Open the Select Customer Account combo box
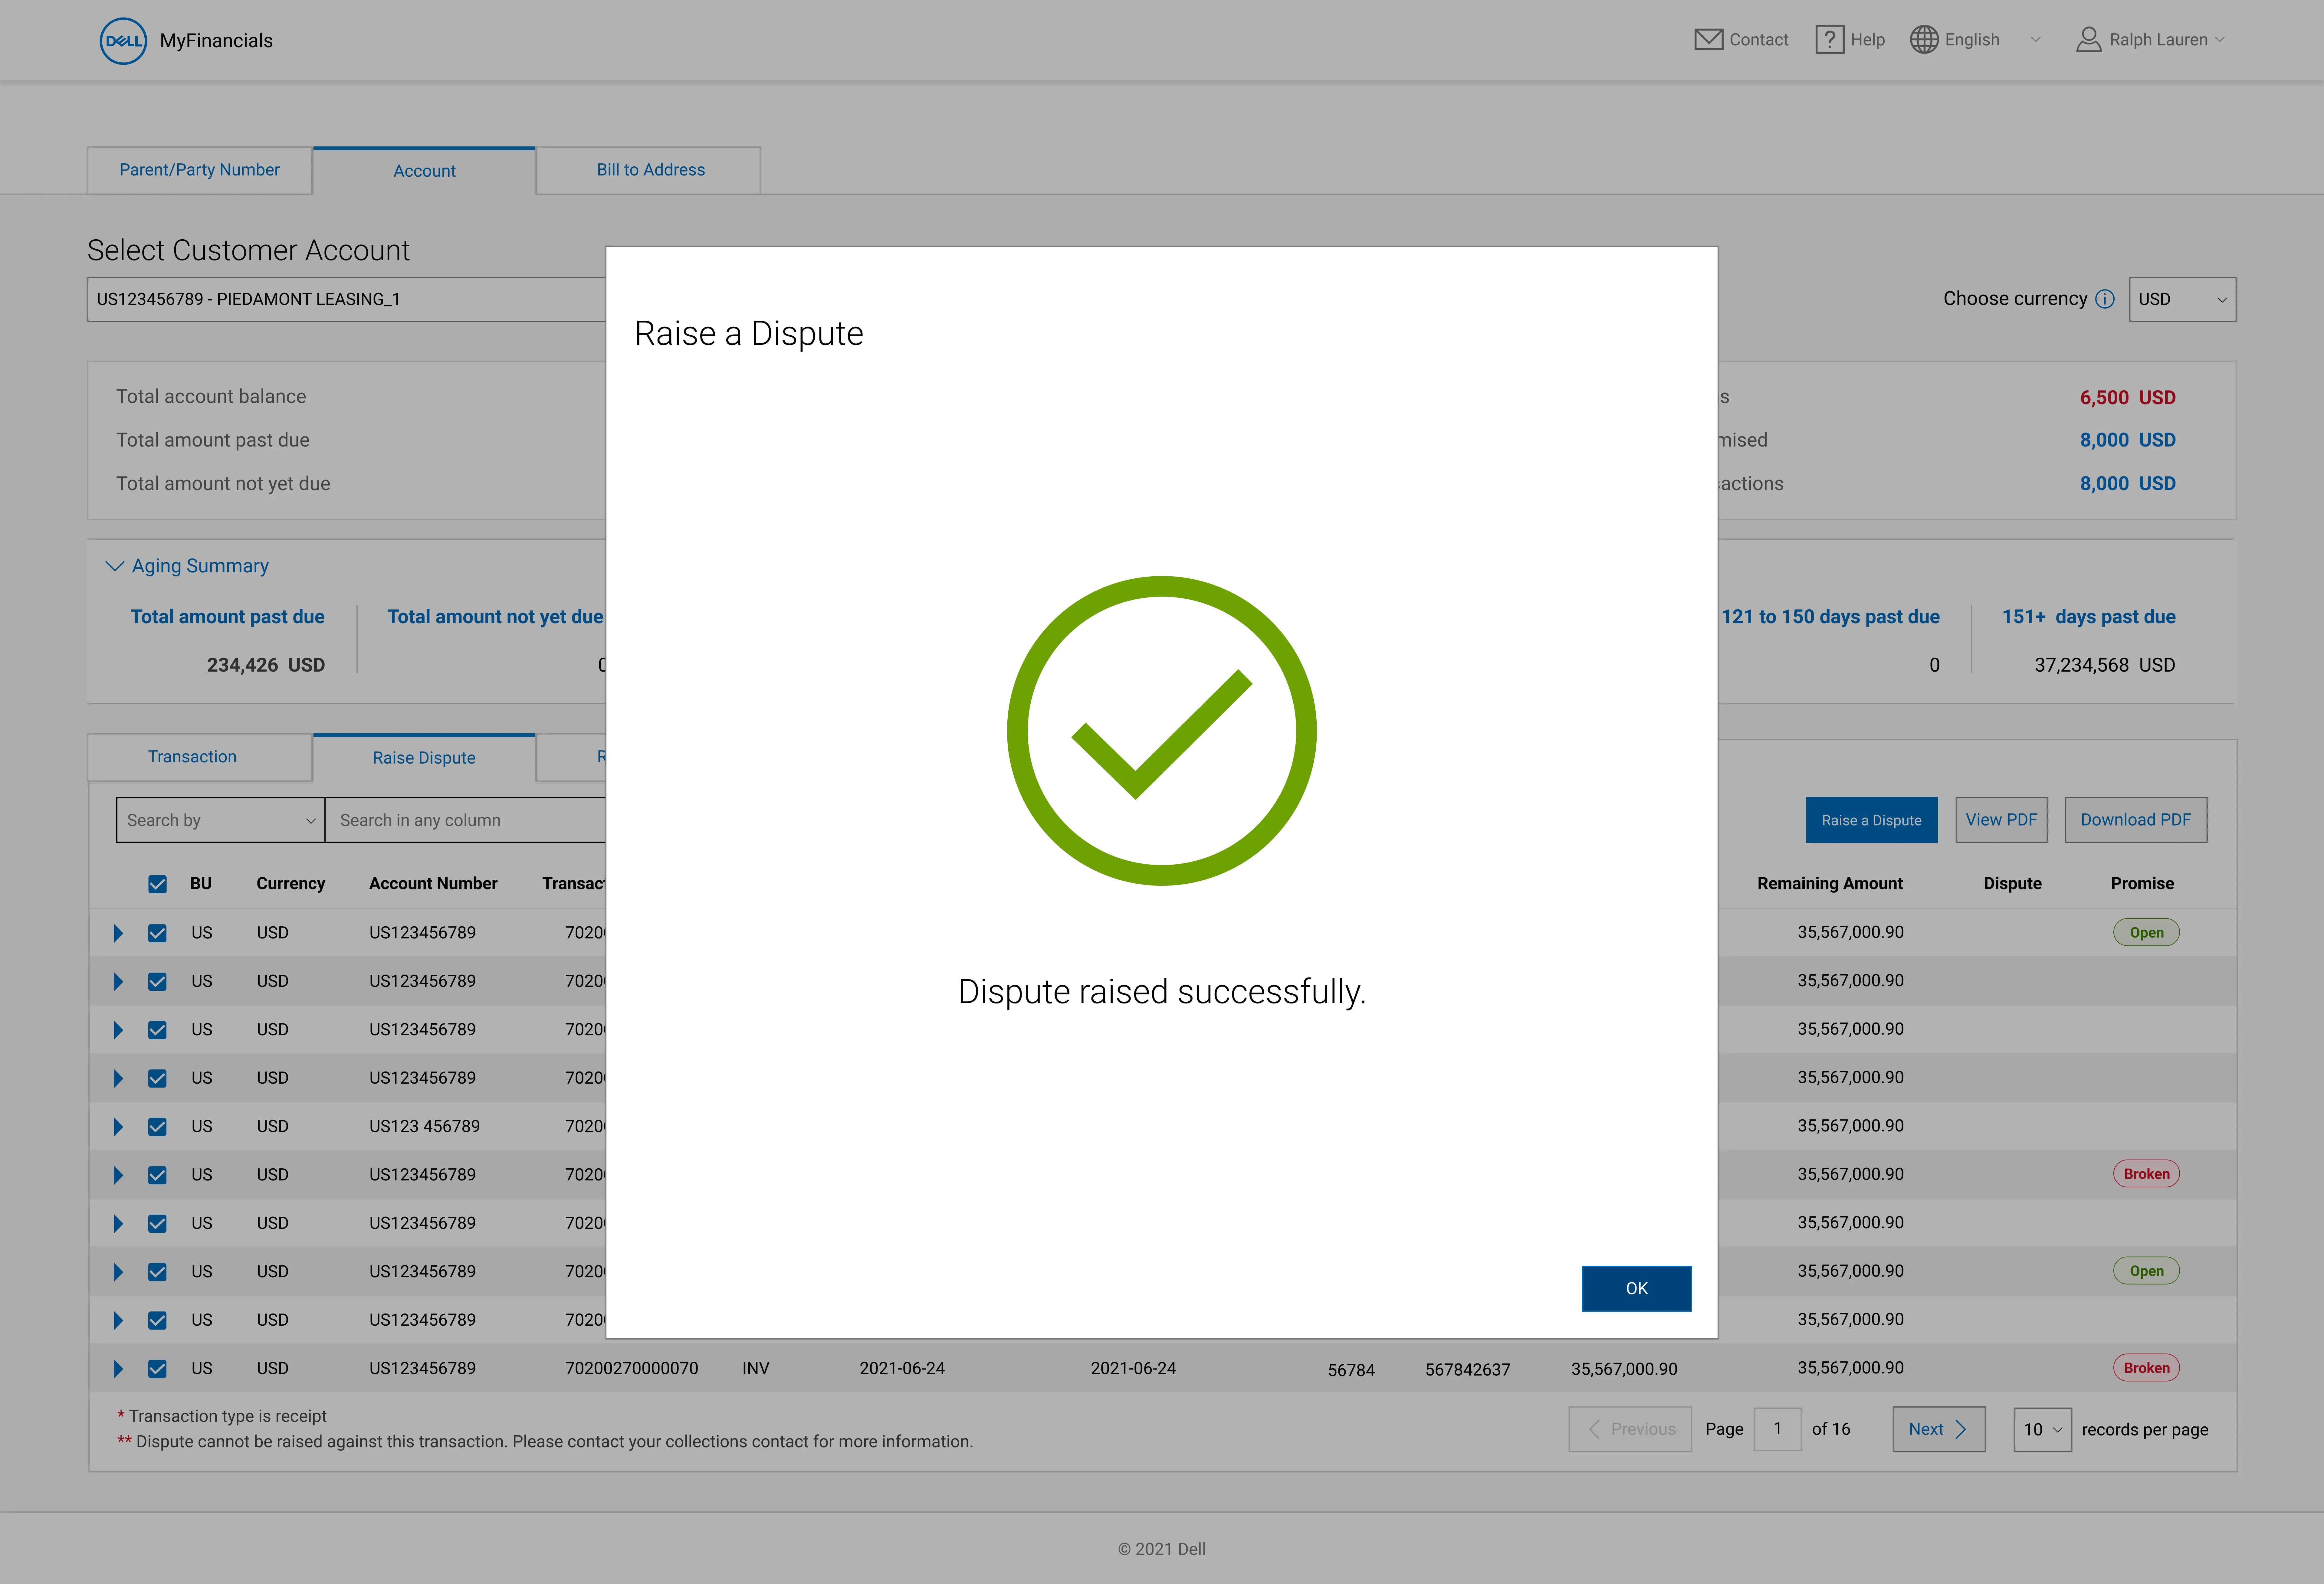This screenshot has width=2324, height=1584. click(x=346, y=299)
